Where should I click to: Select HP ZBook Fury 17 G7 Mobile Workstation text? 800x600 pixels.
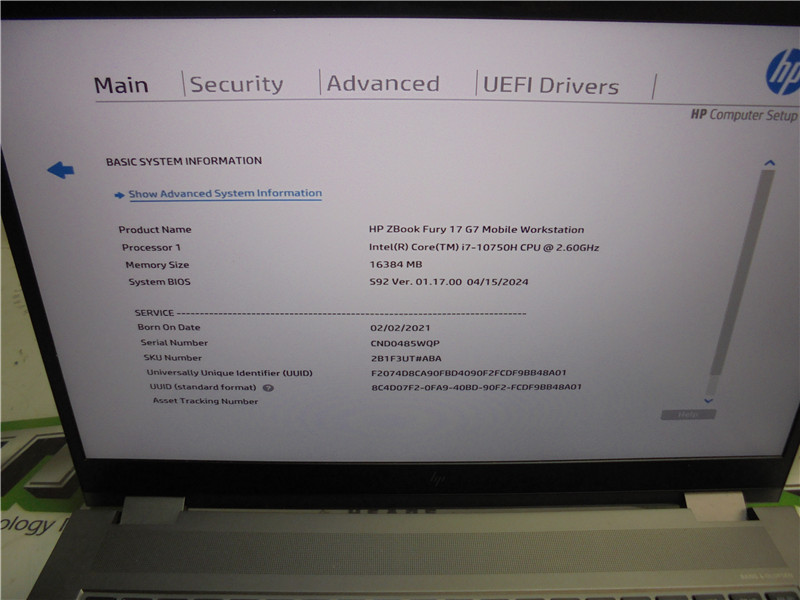[477, 230]
